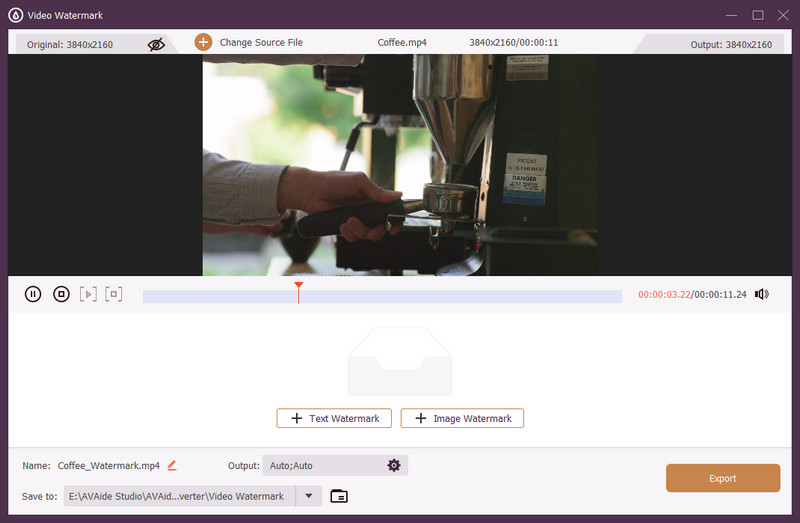Mute the volume speaker icon
This screenshot has height=523, width=800.
pyautogui.click(x=762, y=294)
